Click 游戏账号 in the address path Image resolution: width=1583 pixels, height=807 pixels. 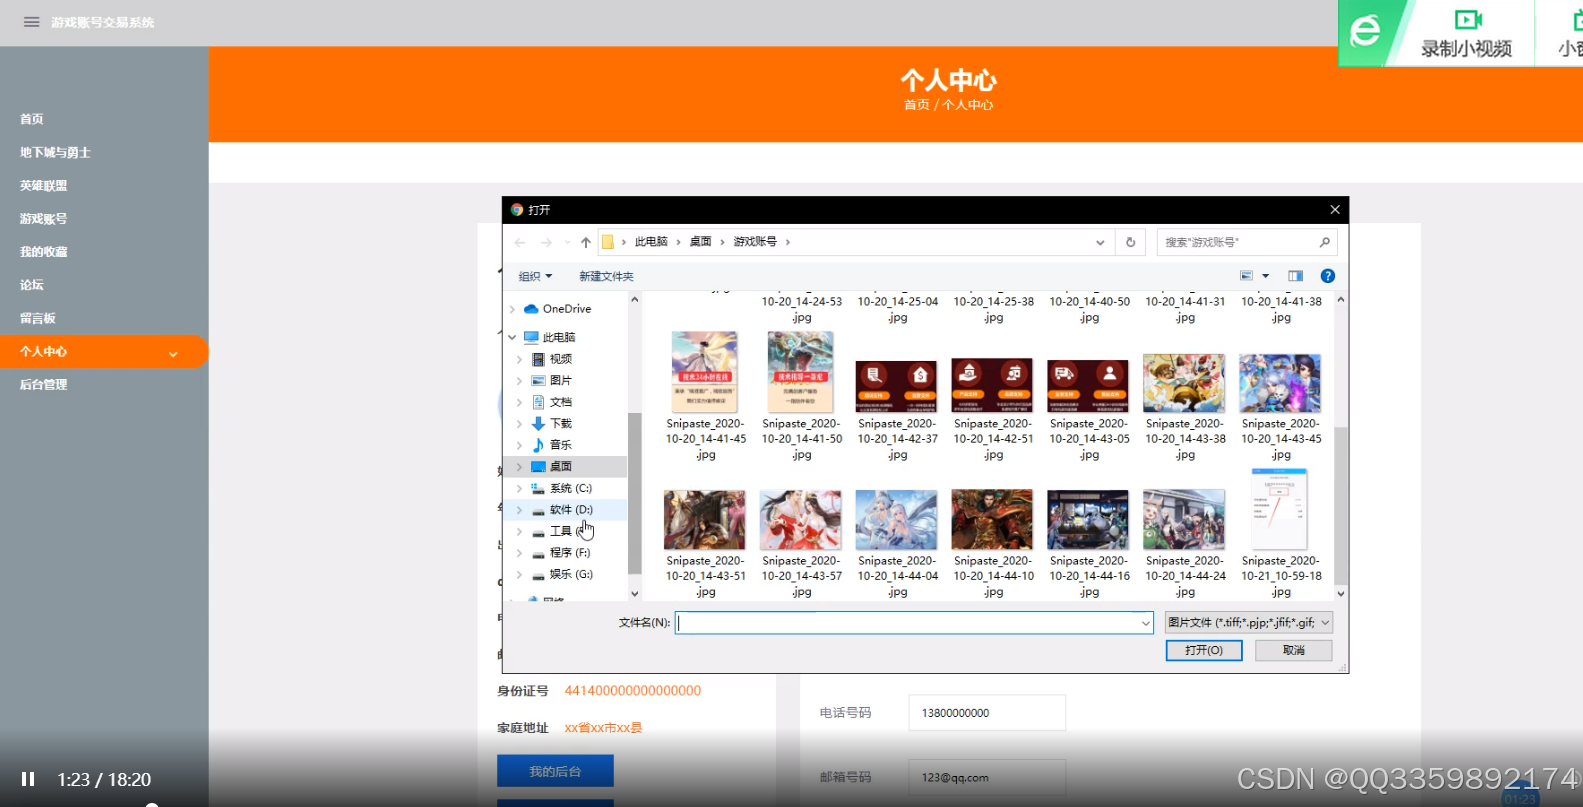[755, 242]
